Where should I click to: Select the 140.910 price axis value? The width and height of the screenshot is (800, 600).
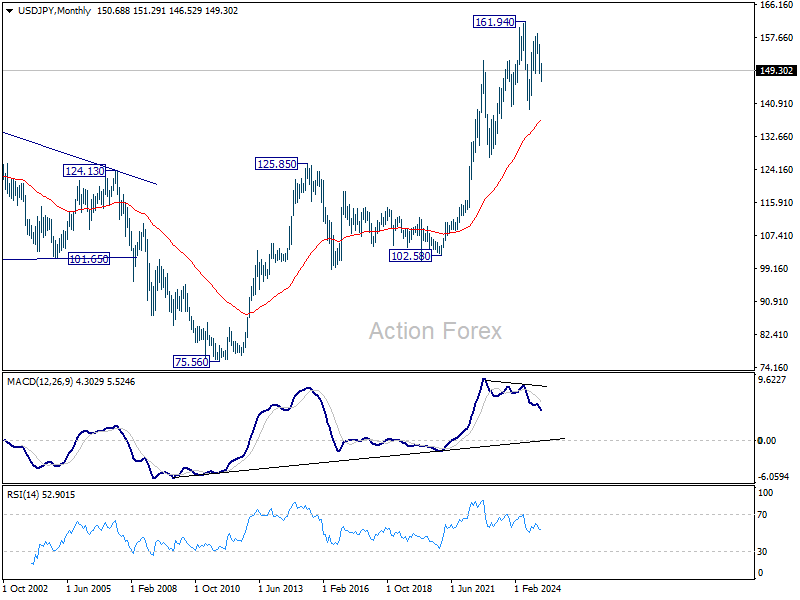[x=776, y=104]
